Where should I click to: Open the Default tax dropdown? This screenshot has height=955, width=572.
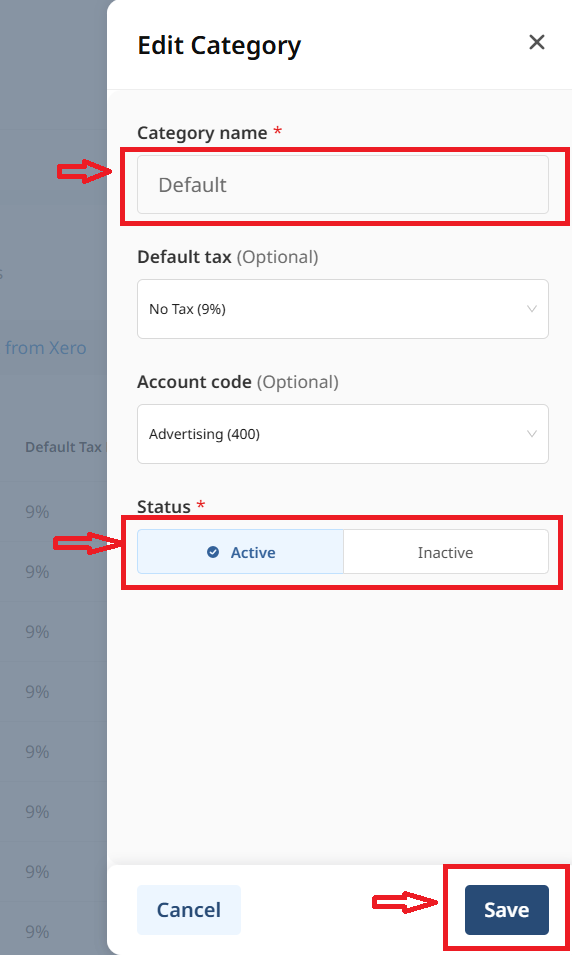coord(342,309)
